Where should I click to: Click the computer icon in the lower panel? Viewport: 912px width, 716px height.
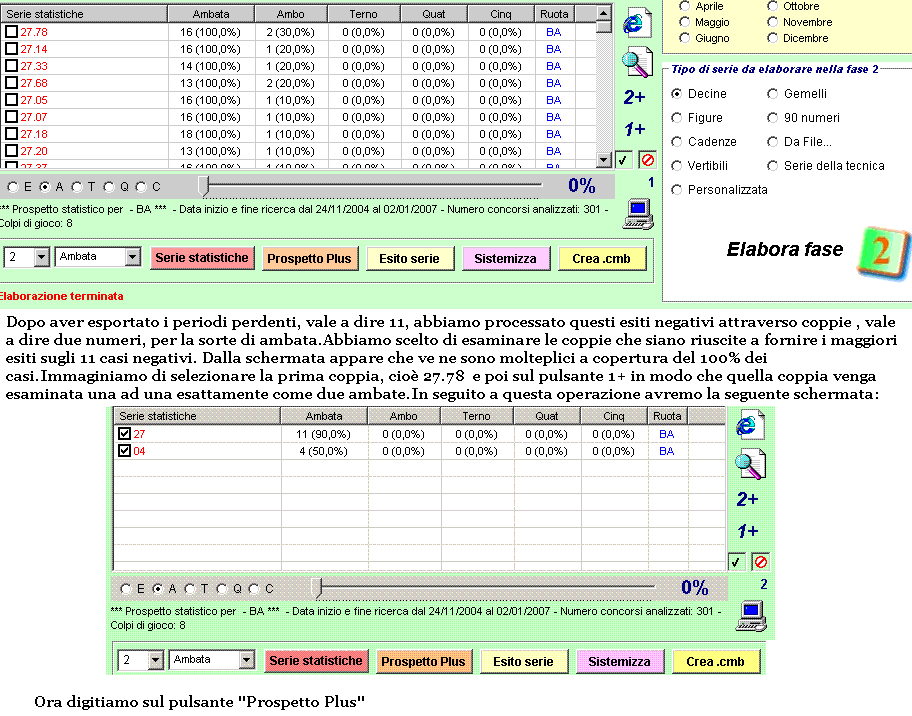coord(751,616)
